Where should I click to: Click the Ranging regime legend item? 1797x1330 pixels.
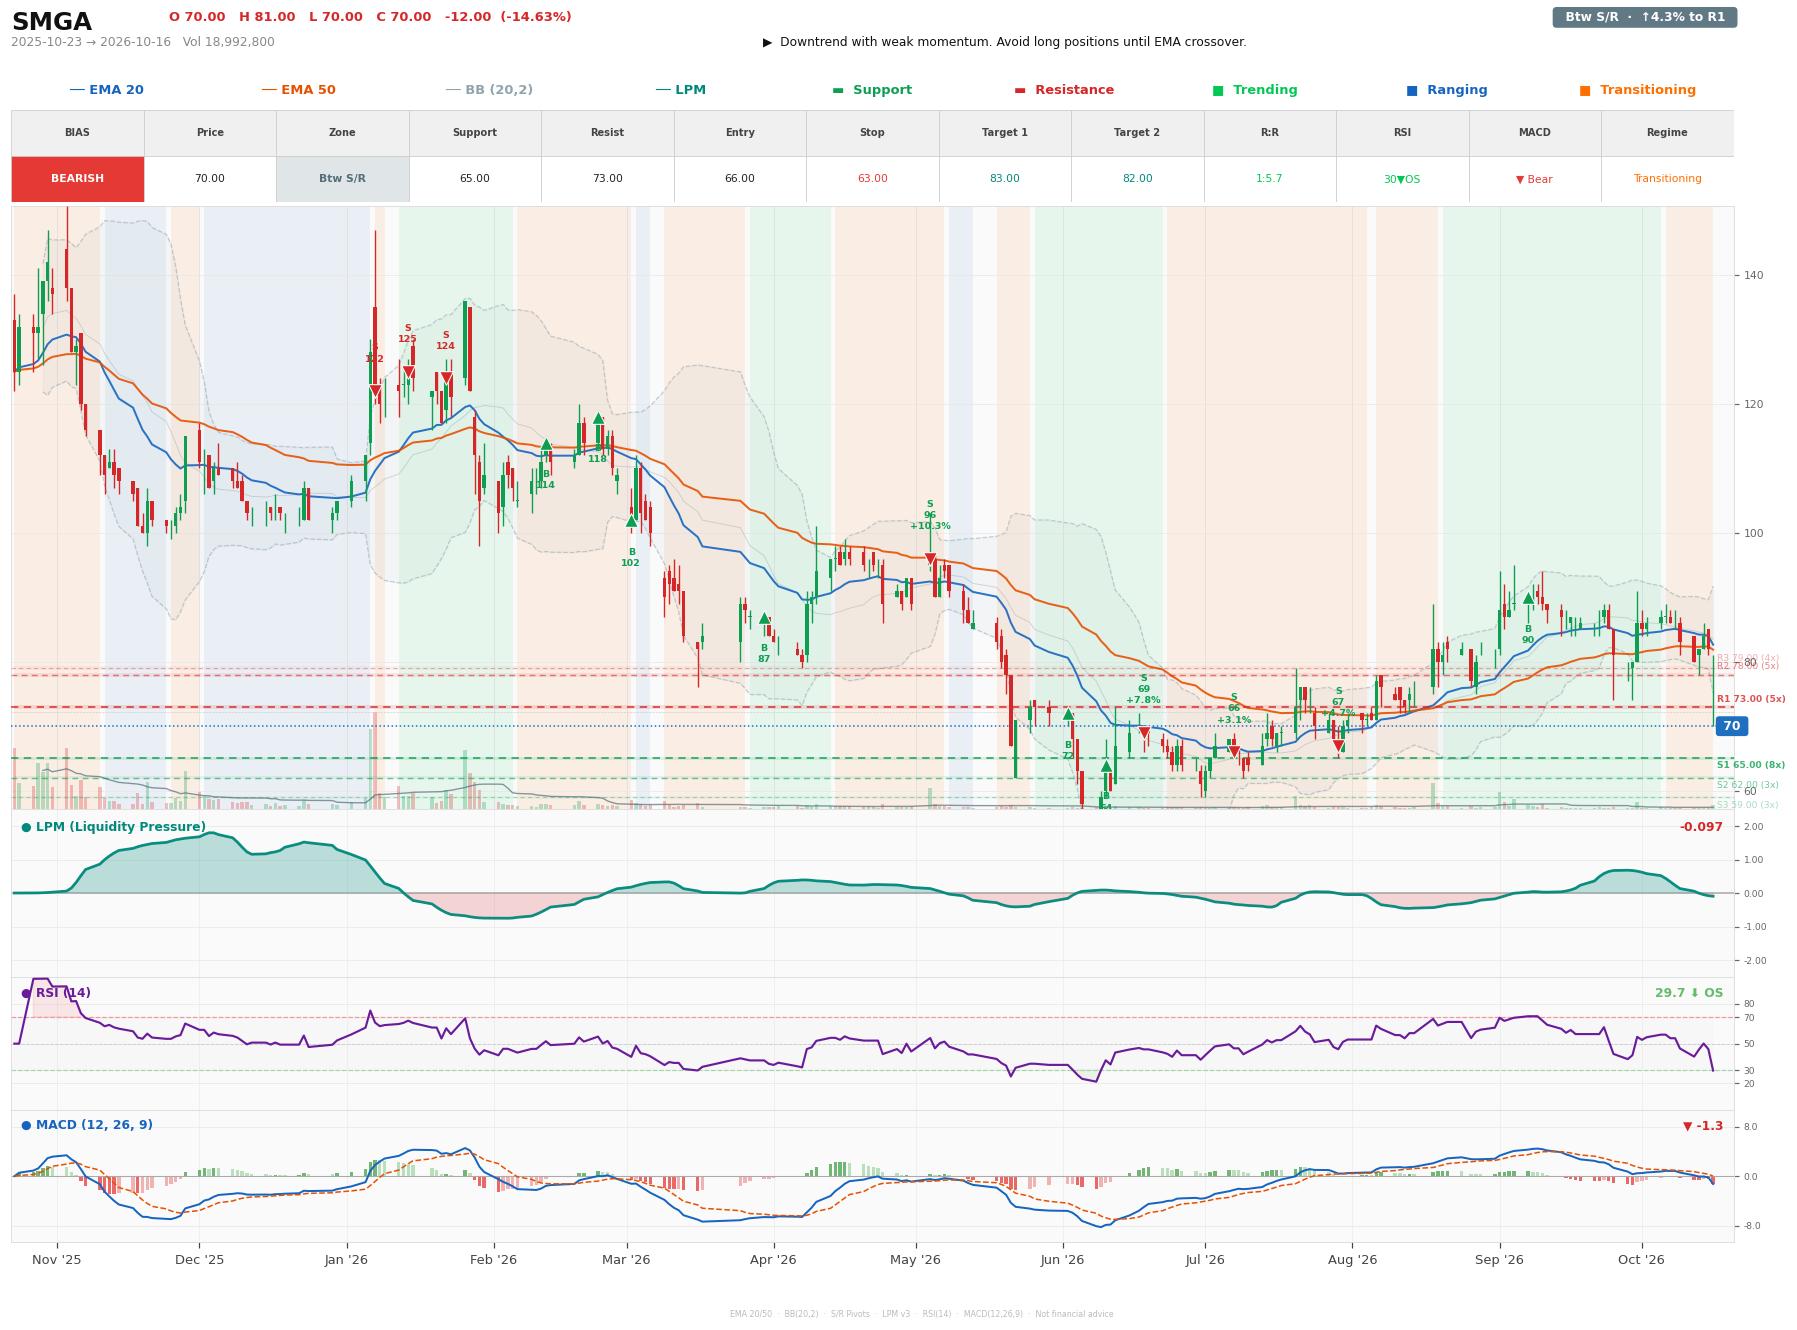point(1447,90)
